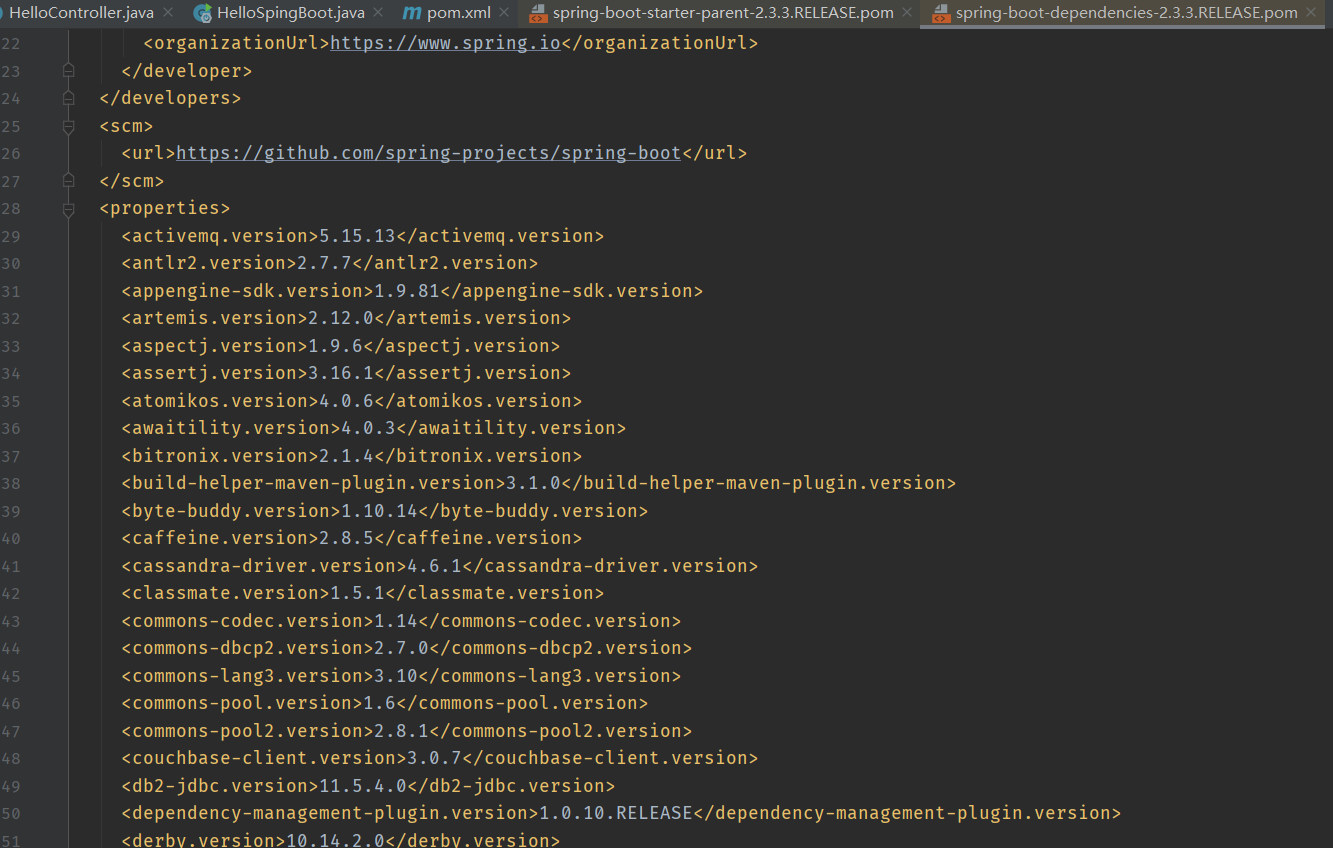The width and height of the screenshot is (1333, 848).
Task: Close the spring-boot-dependencies pom tab
Action: click(1311, 13)
